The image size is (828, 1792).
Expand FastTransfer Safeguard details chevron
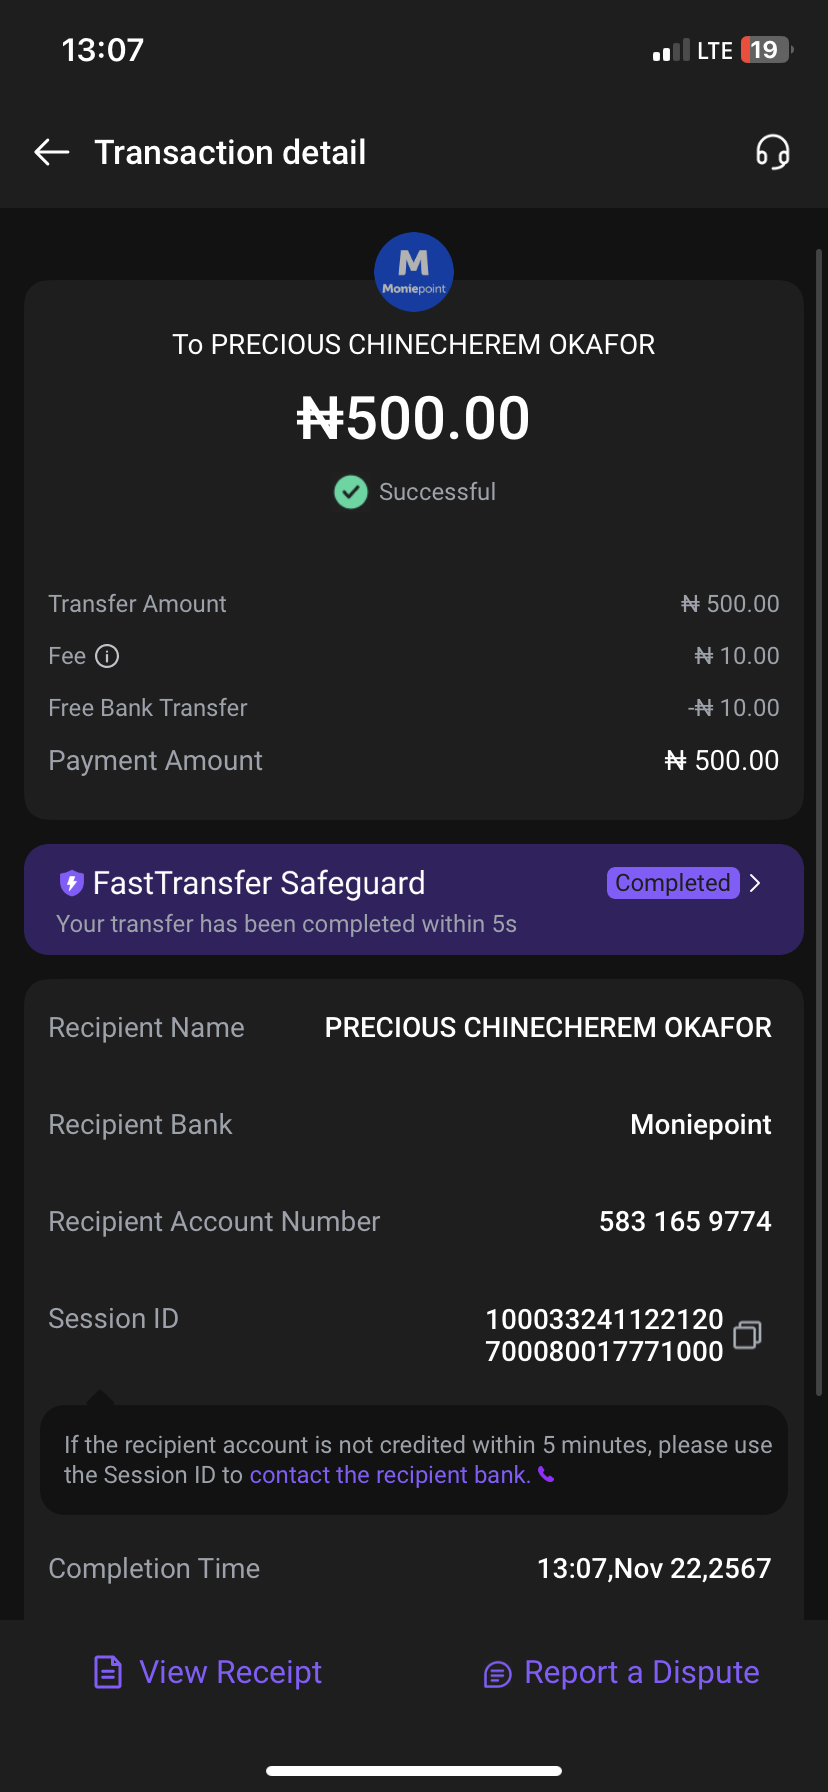(756, 883)
